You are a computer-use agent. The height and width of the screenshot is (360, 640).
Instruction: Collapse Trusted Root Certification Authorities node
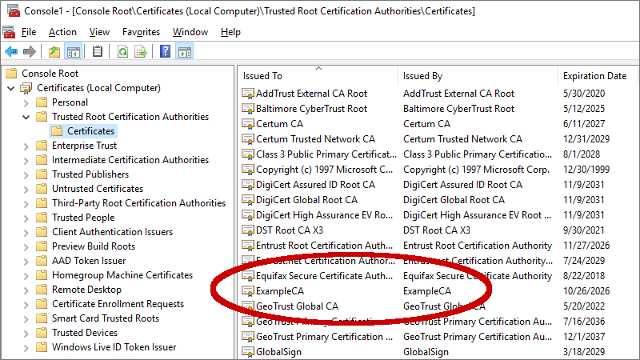(x=26, y=117)
